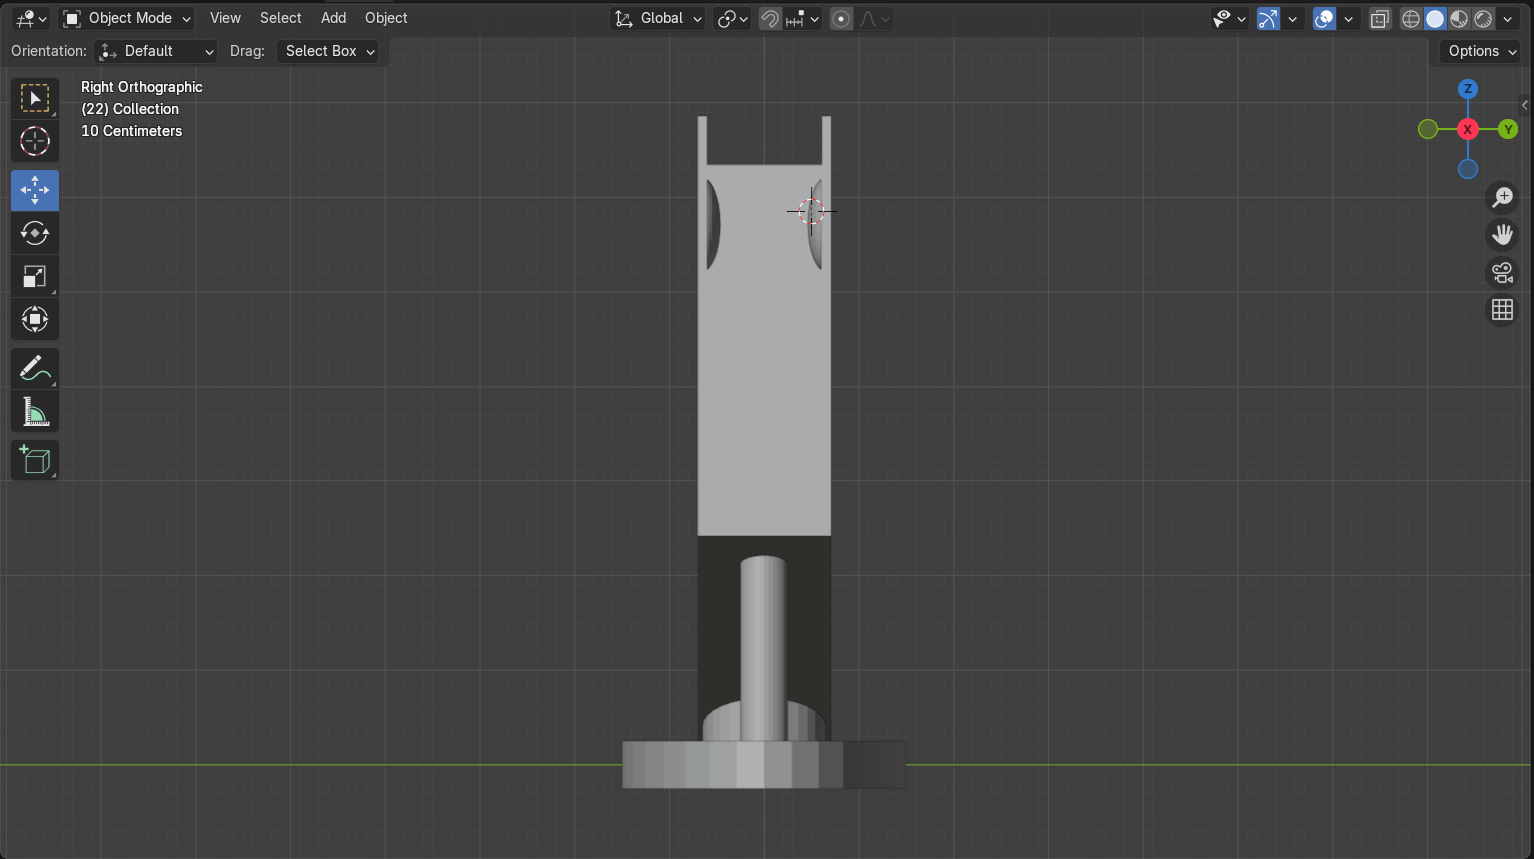Screen dimensions: 1534x859
Task: Enable proportional editing toggle
Action: point(842,19)
